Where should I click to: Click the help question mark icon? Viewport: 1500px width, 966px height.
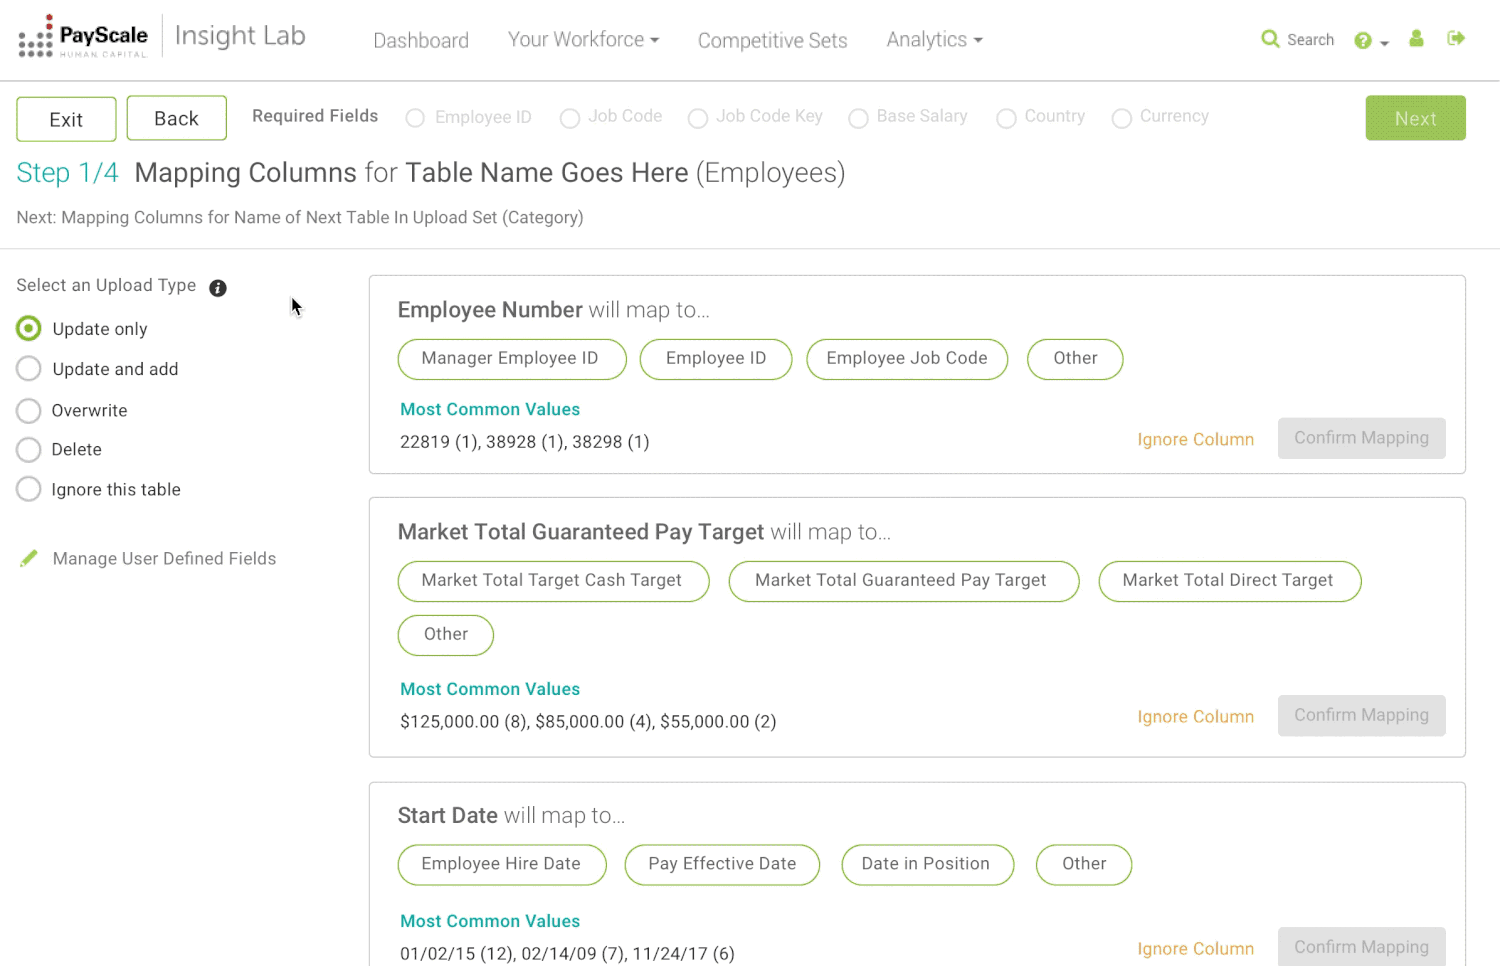pyautogui.click(x=1362, y=39)
